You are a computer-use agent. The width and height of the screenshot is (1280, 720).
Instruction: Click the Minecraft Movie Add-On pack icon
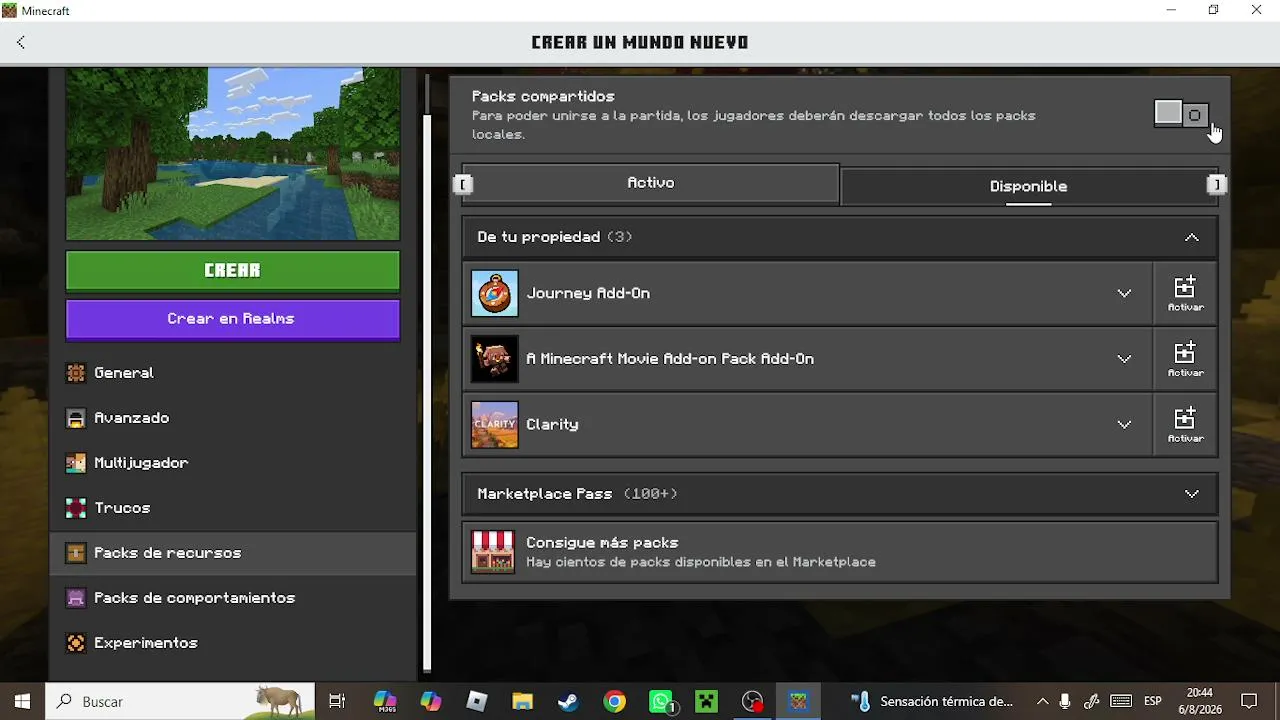494,359
